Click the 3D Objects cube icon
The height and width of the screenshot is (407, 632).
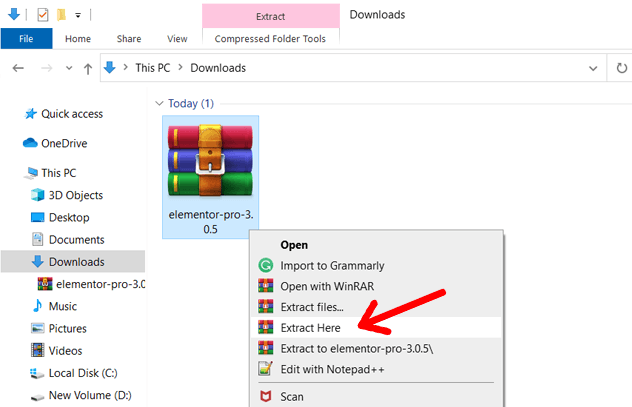pyautogui.click(x=37, y=195)
